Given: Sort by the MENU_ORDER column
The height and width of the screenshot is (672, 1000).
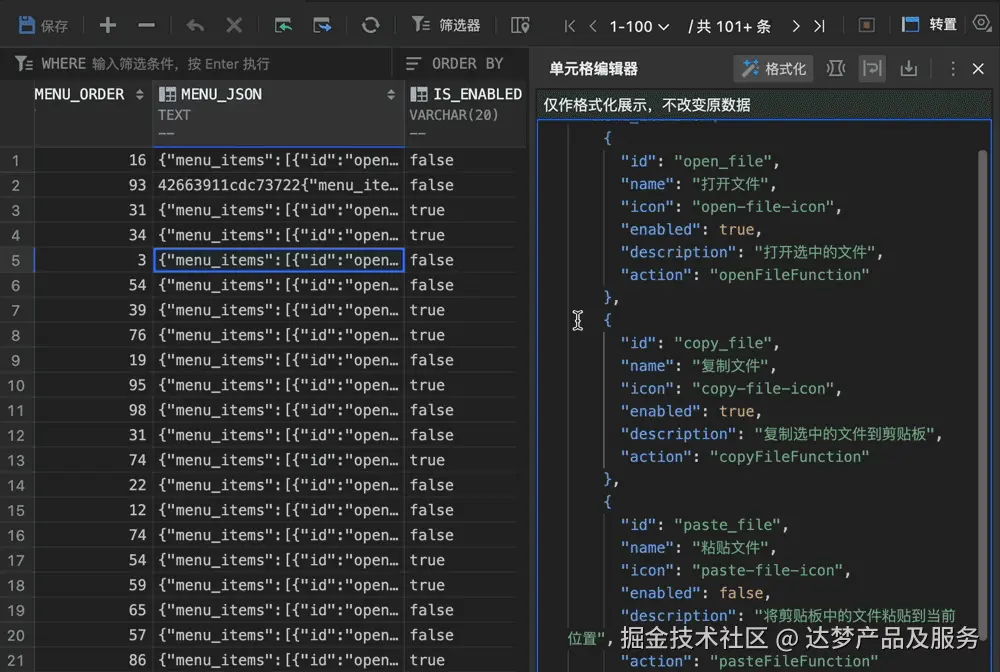Looking at the screenshot, I should point(140,95).
